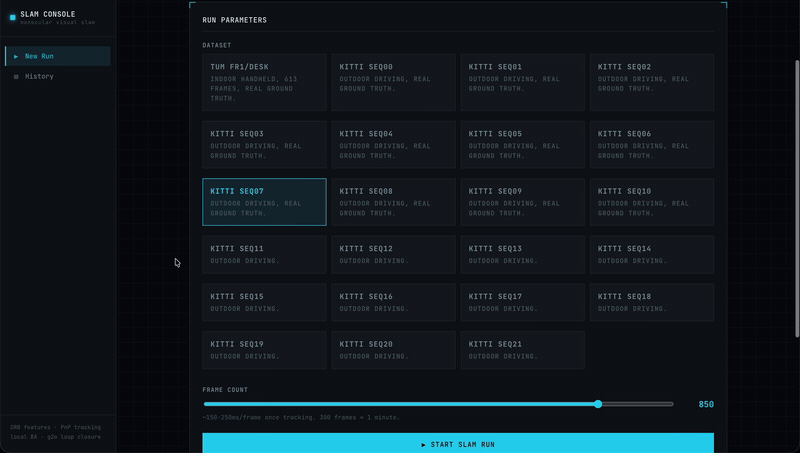Image resolution: width=800 pixels, height=453 pixels.
Task: Pick the KITTI SEQ21 dataset card
Action: (x=522, y=350)
